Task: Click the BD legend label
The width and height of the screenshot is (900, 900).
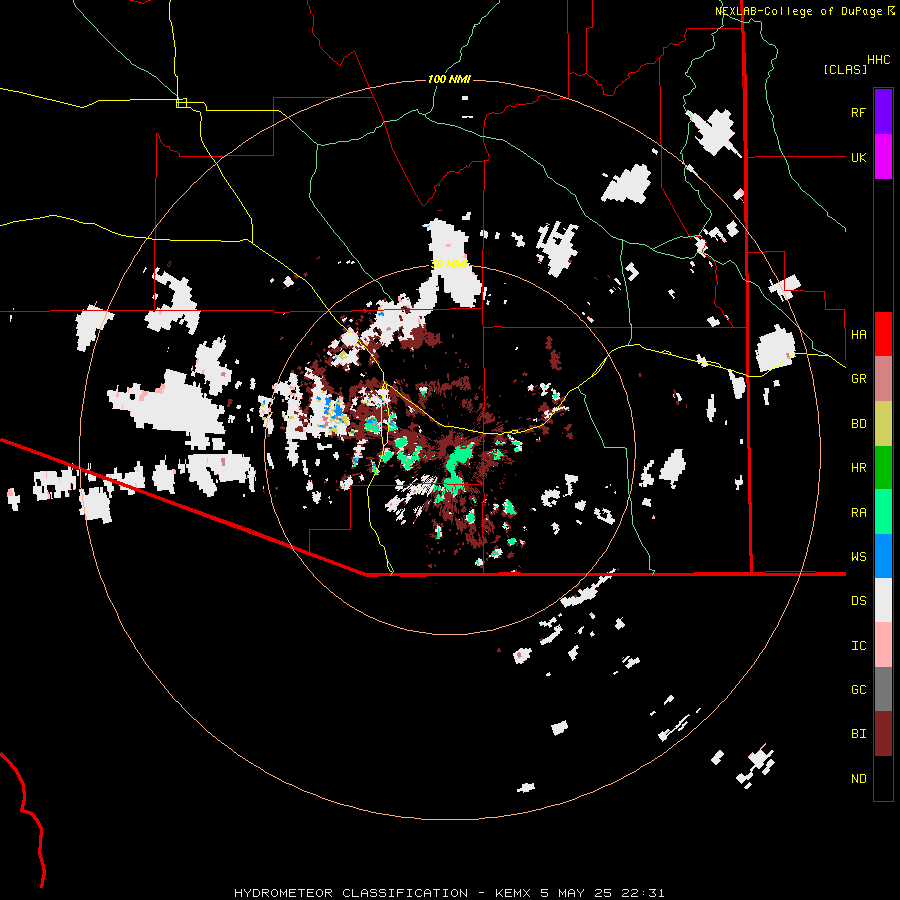Action: [858, 424]
